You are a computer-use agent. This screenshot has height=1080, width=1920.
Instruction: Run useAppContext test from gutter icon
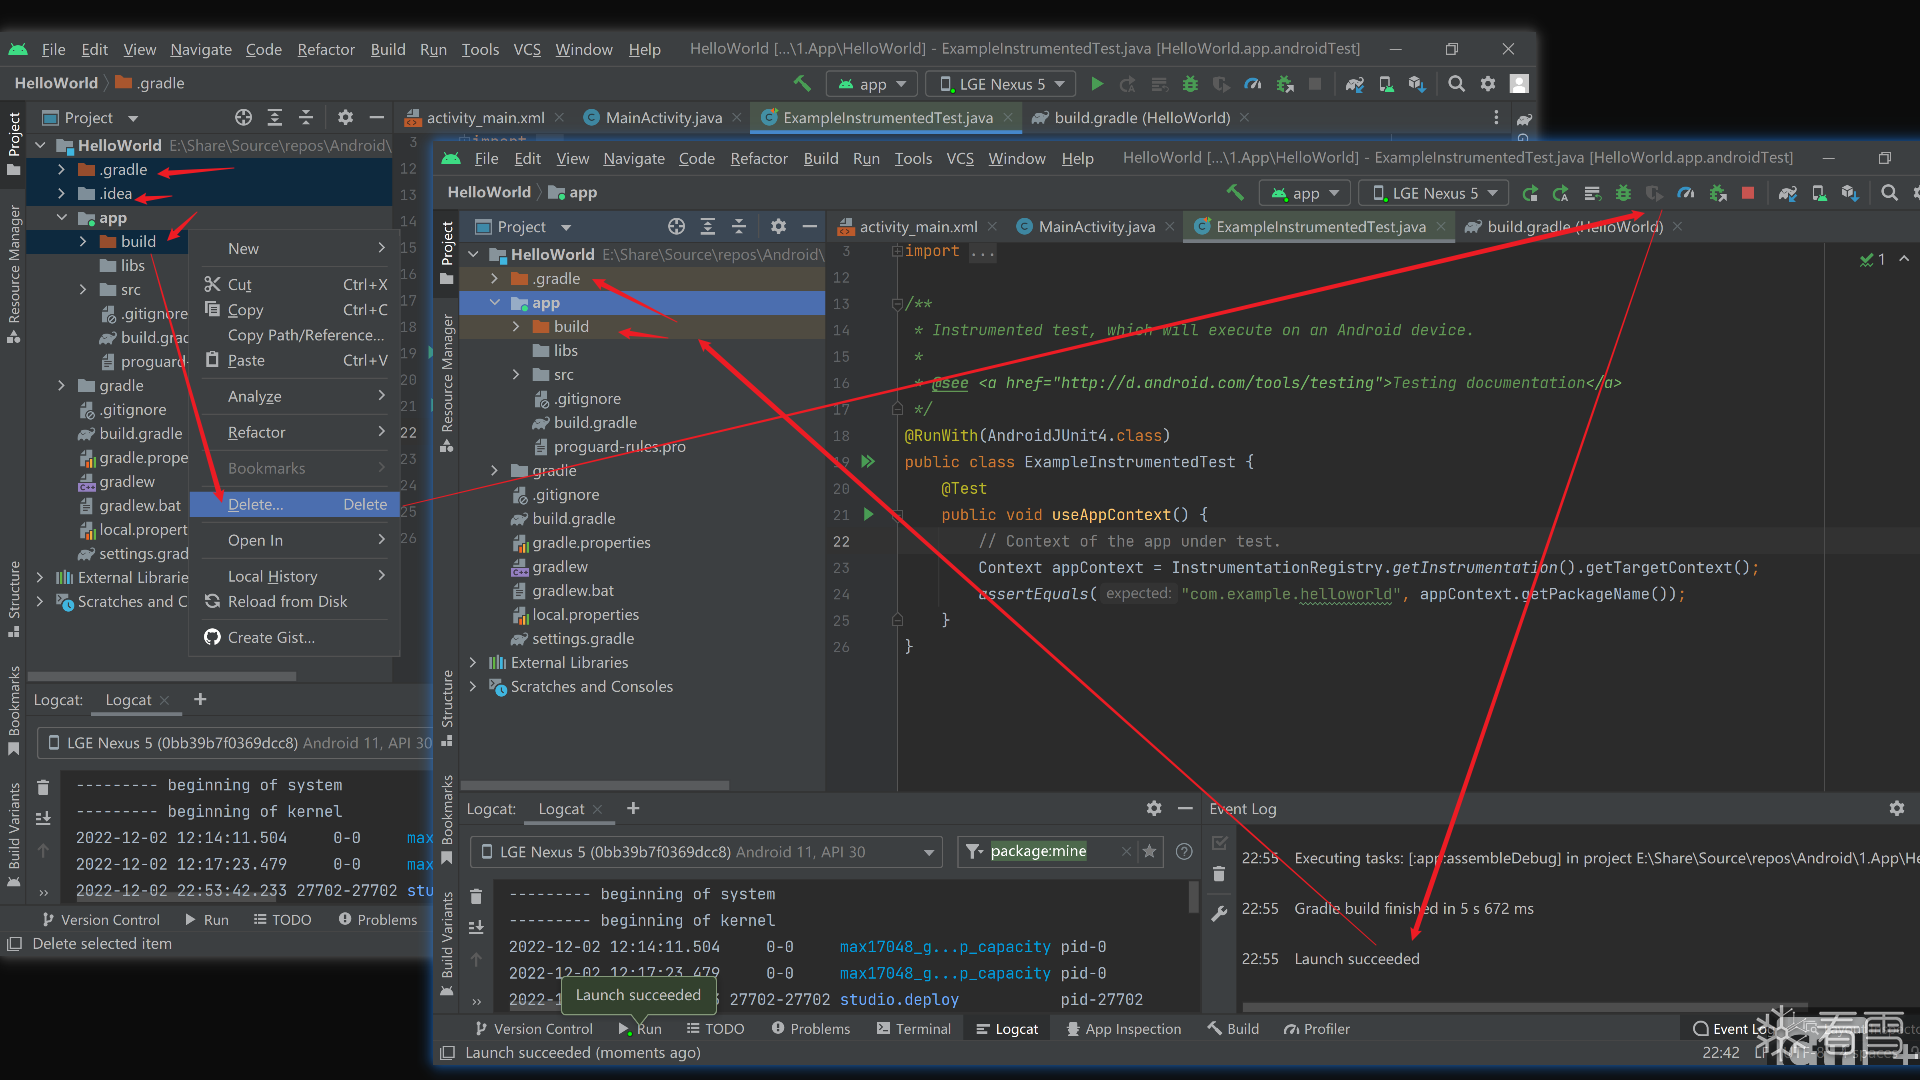pyautogui.click(x=868, y=514)
